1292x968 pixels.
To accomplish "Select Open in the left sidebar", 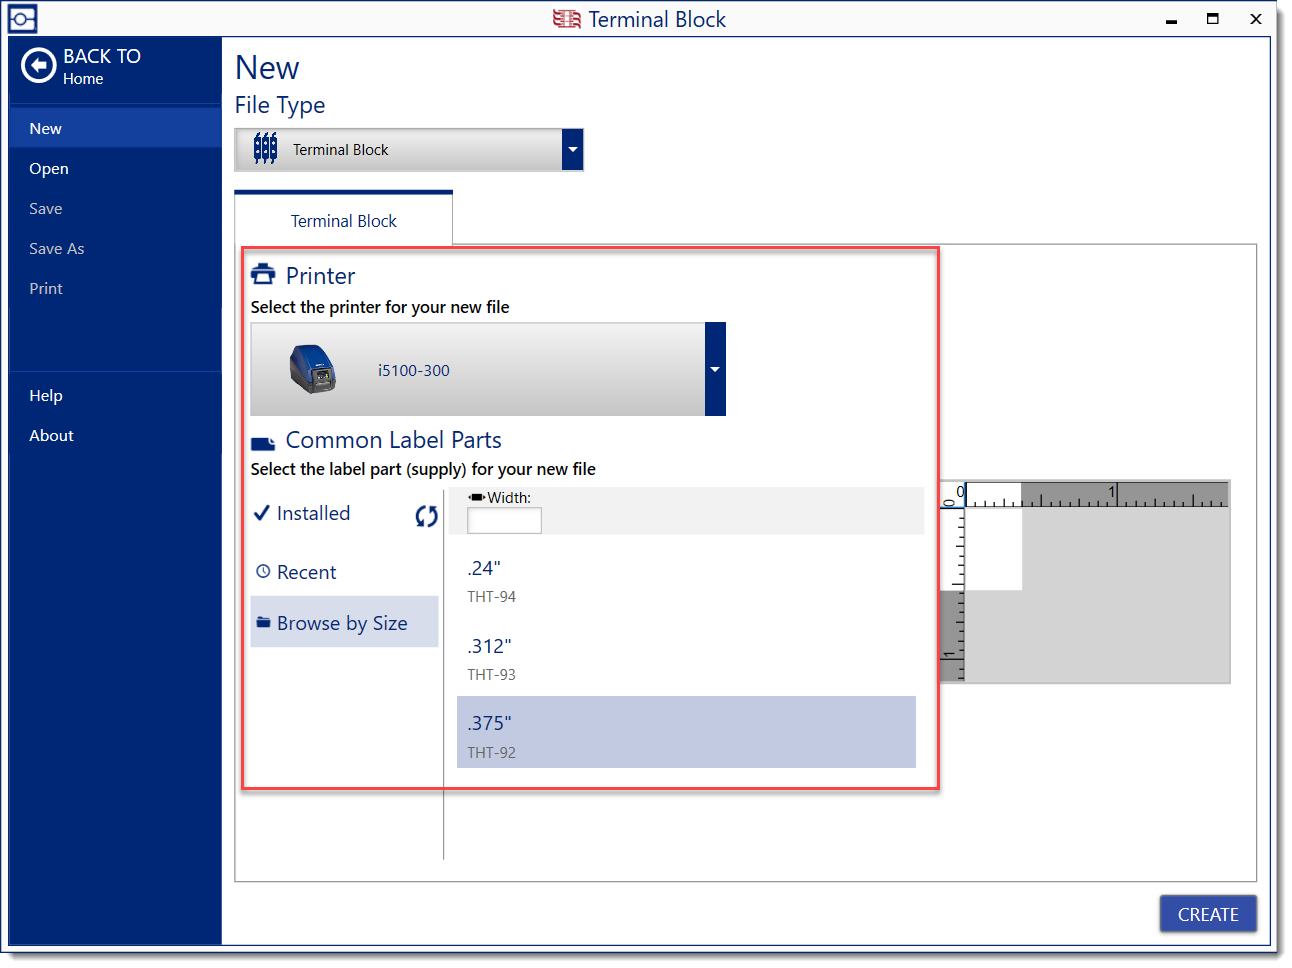I will [x=49, y=169].
